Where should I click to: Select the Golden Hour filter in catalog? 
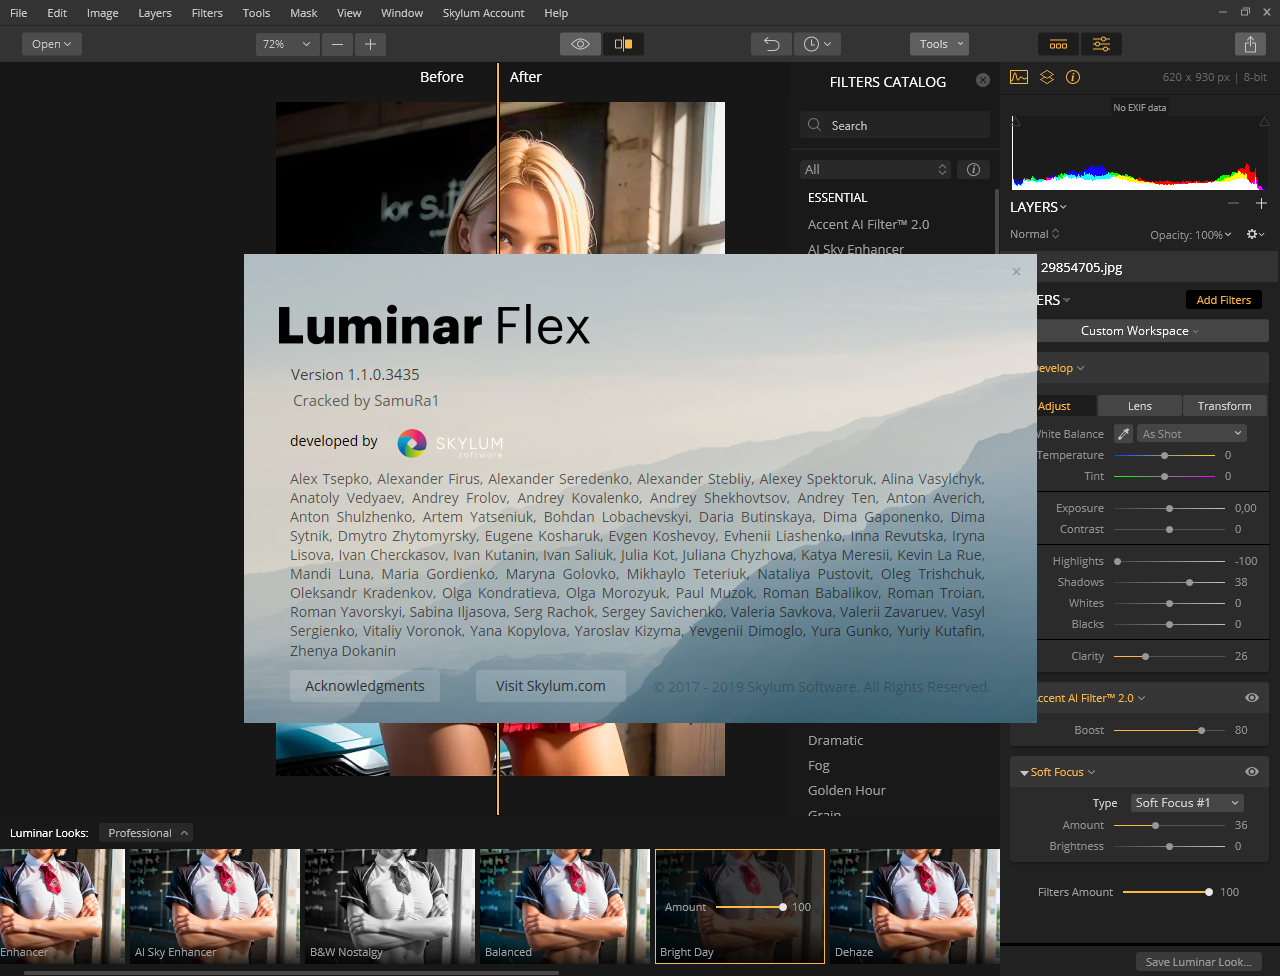click(847, 790)
